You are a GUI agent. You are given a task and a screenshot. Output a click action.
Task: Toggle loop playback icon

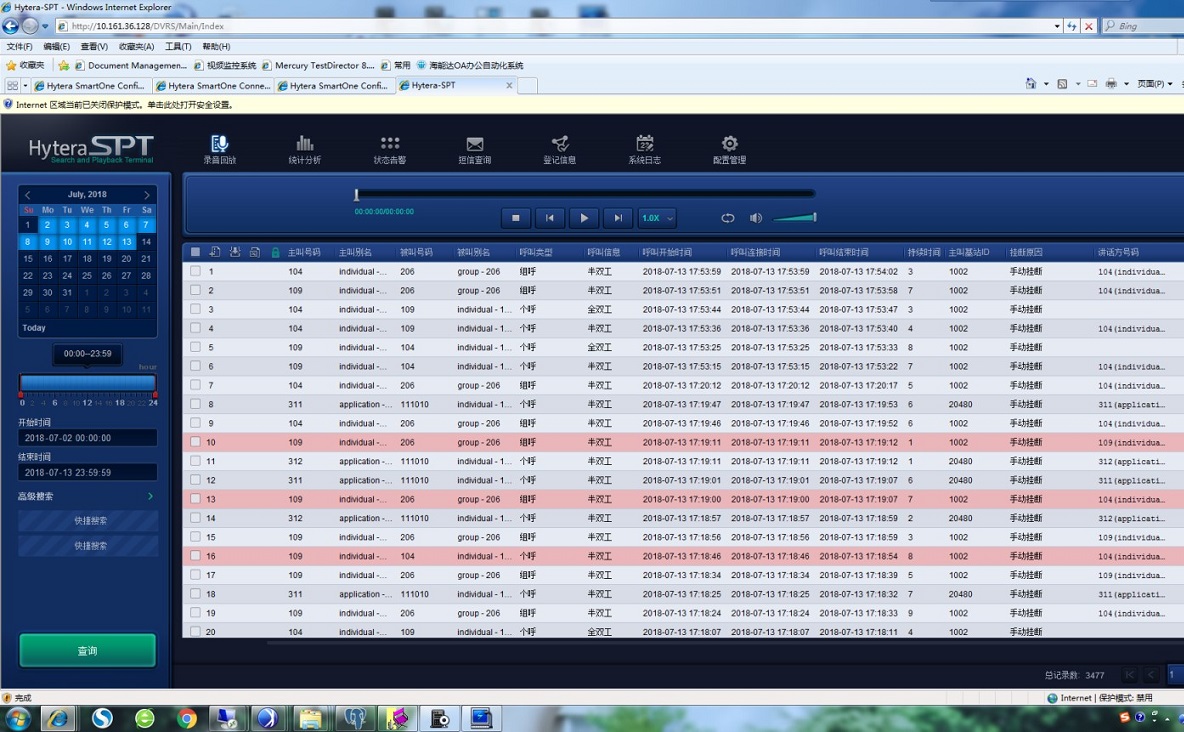[727, 218]
